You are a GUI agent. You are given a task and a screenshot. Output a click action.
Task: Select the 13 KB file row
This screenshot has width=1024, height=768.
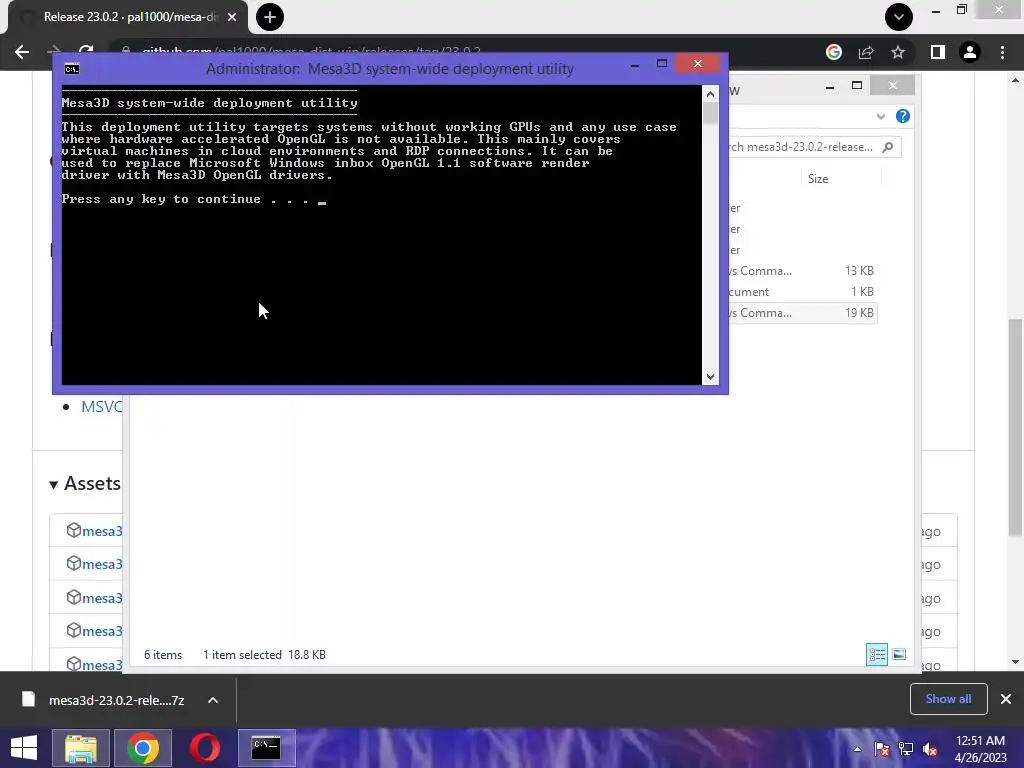point(802,270)
